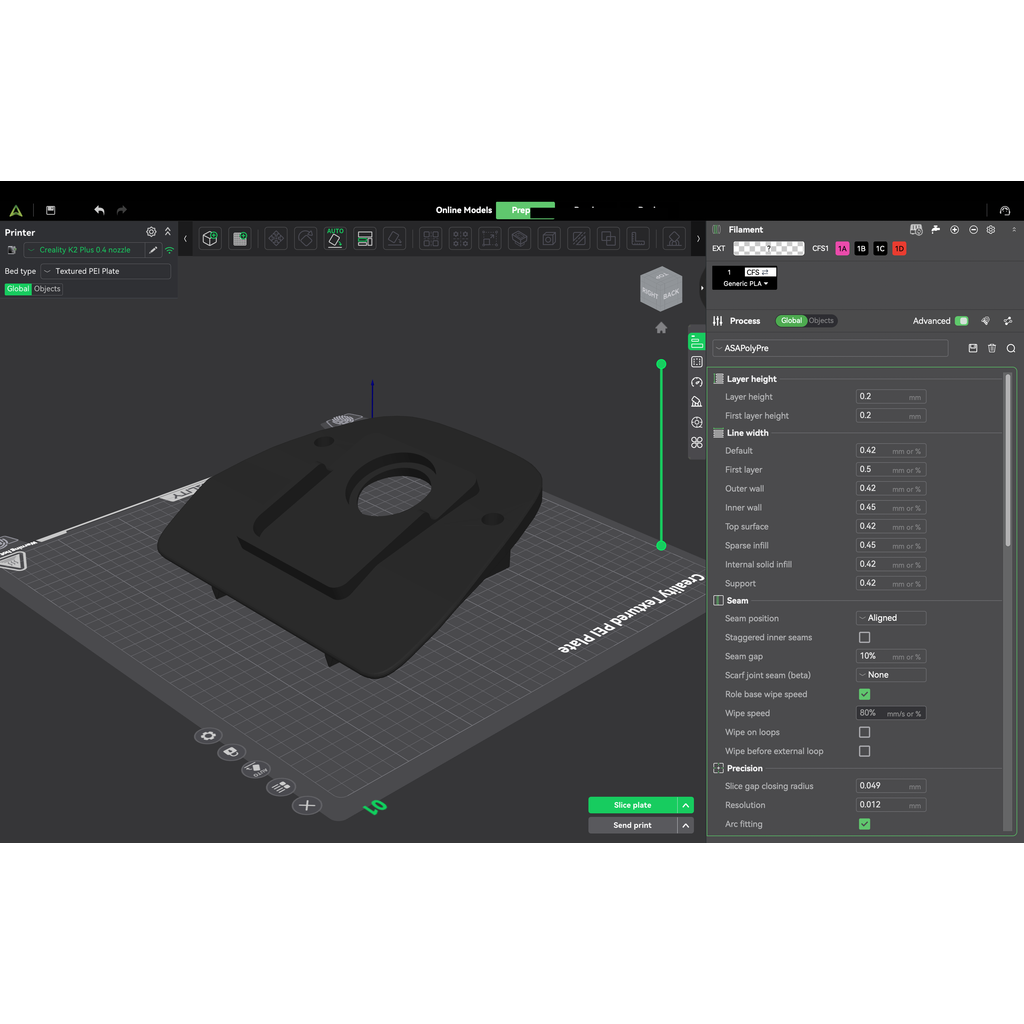Reset view with the home icon

661,328
